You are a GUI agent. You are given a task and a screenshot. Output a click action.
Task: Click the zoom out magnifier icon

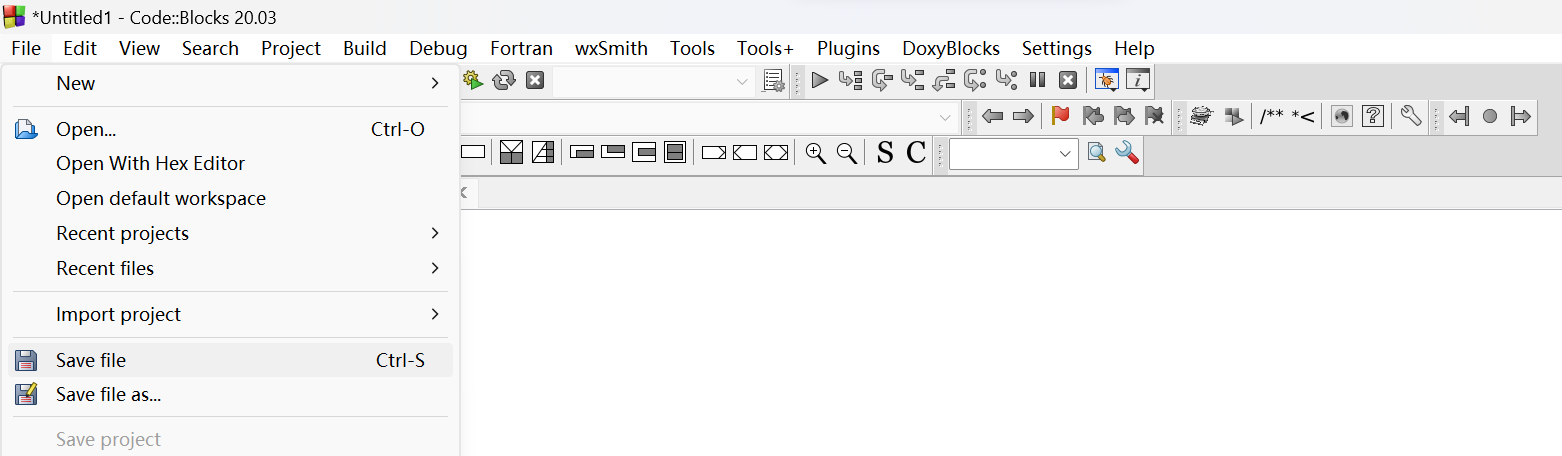point(846,153)
